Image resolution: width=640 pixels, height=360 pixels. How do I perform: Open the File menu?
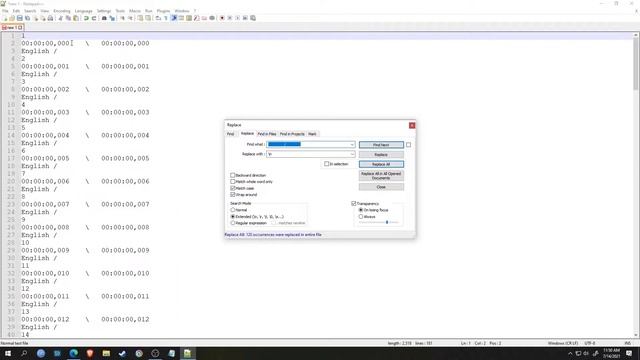[x=5, y=11]
